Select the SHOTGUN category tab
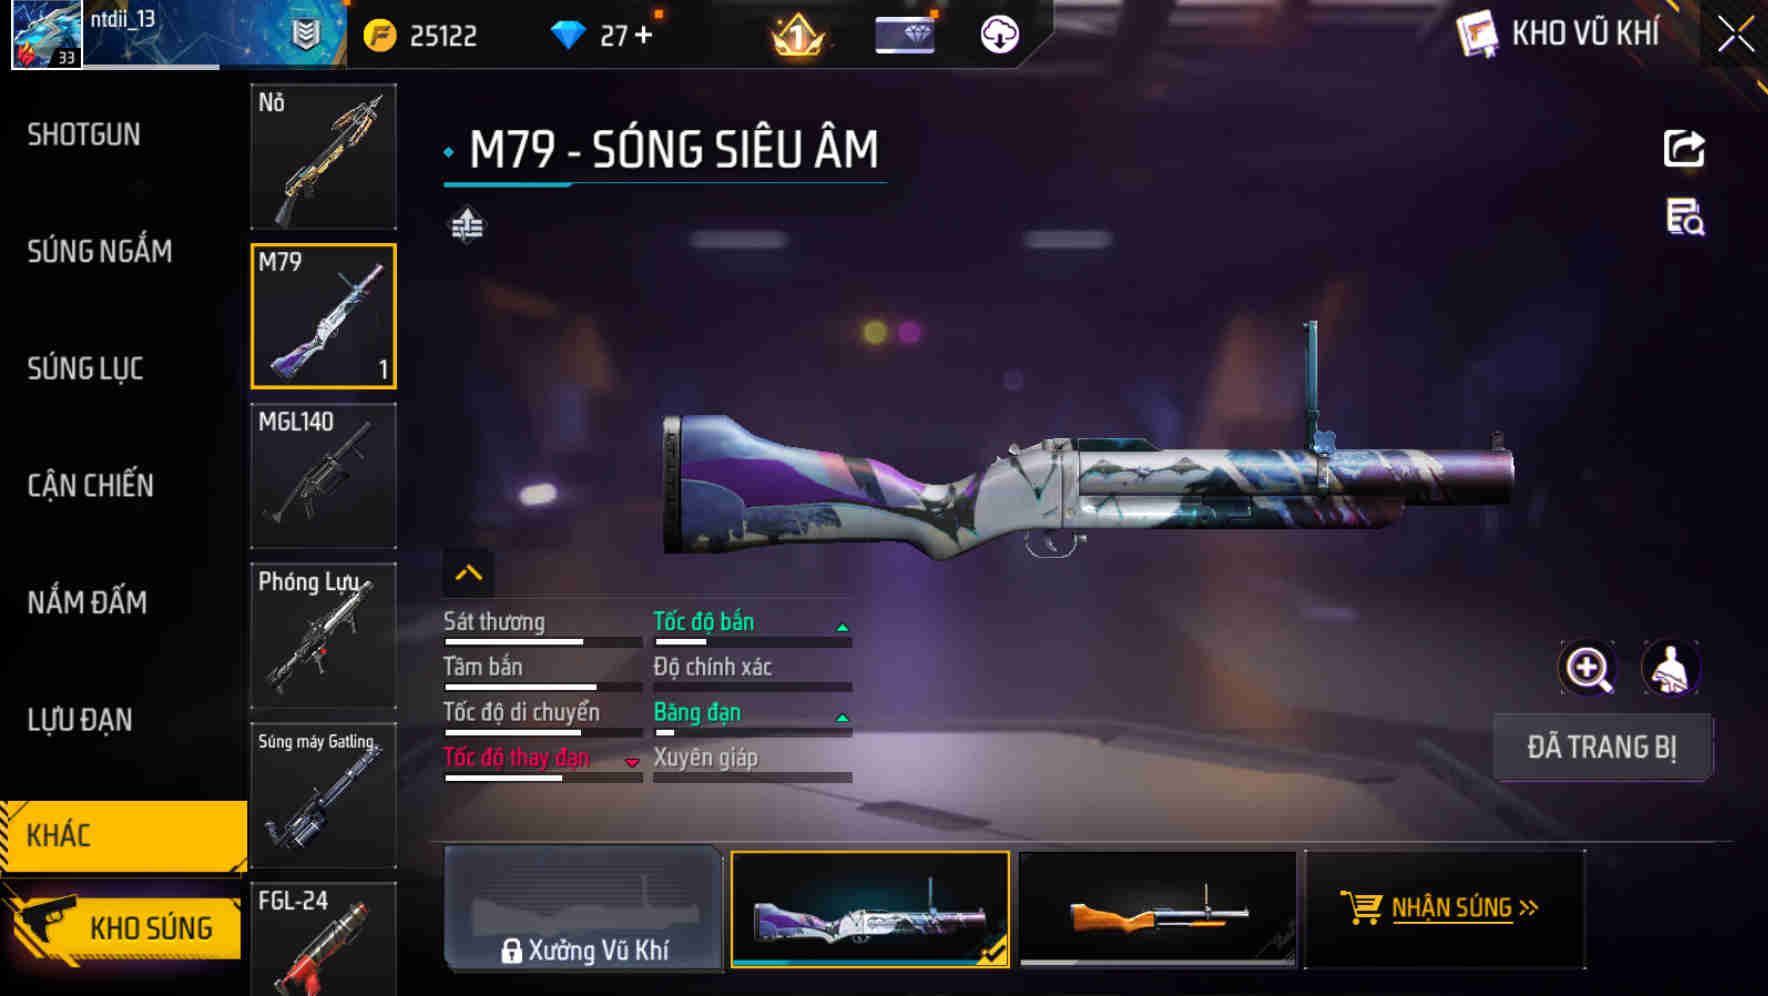The image size is (1768, 996). click(84, 134)
